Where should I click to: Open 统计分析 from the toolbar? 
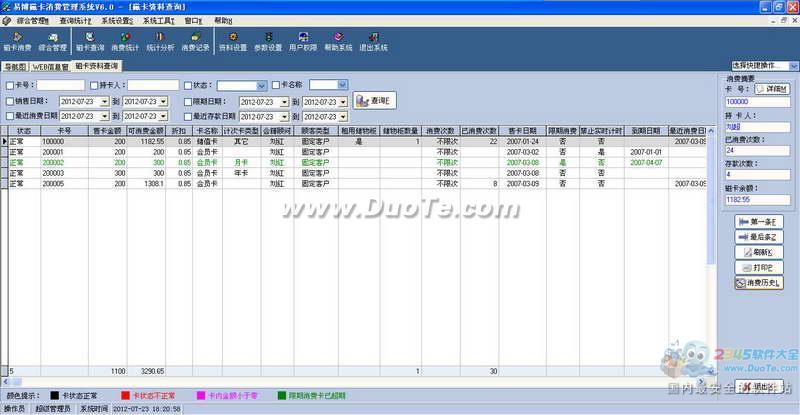161,41
